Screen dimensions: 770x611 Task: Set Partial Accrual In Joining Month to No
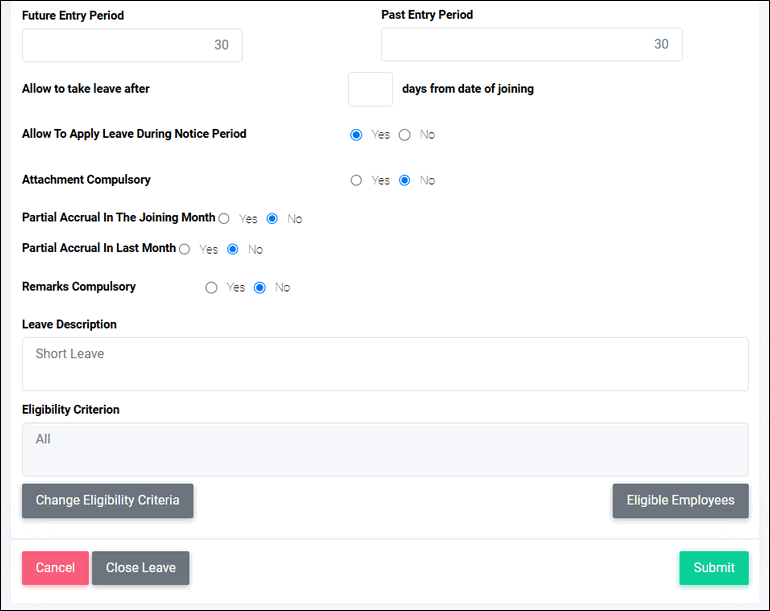pyautogui.click(x=272, y=219)
